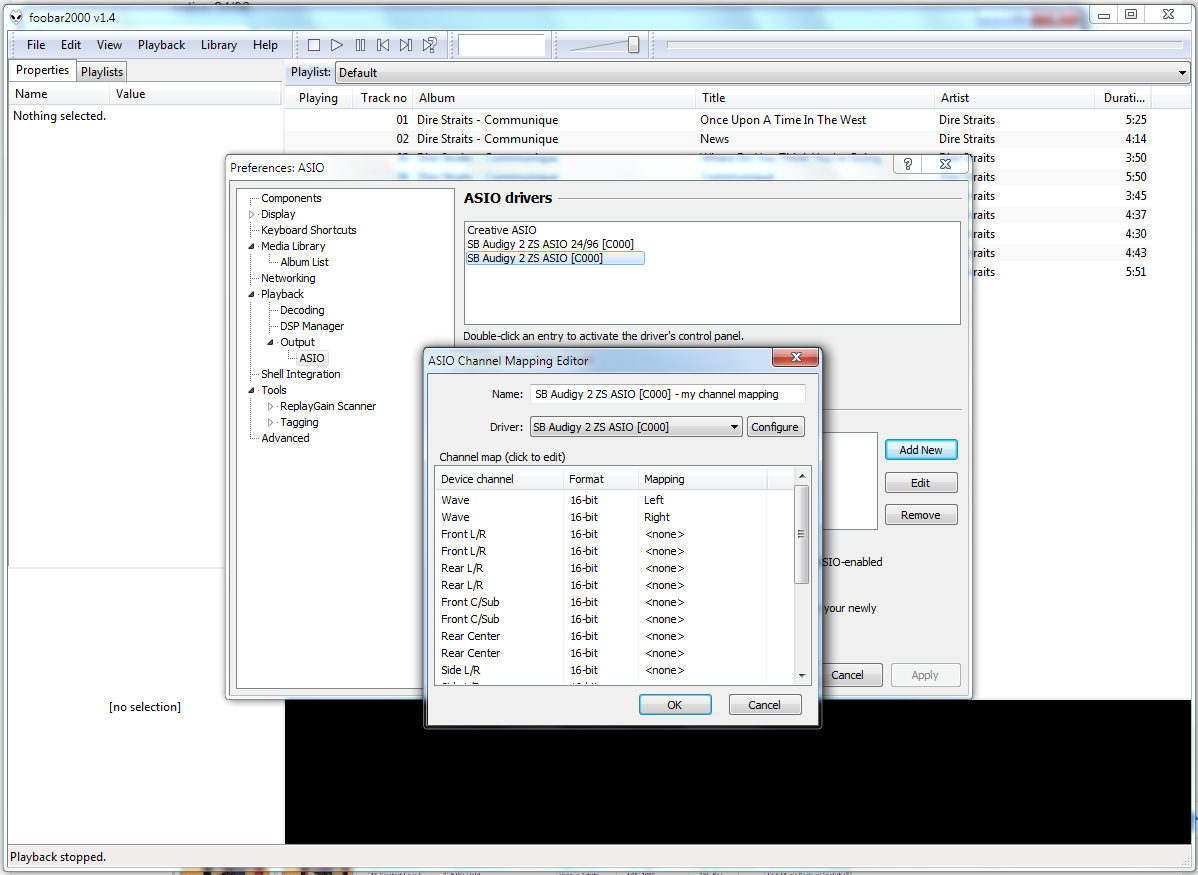Select Shell Integration tree item
Screen dimensions: 1198x875
point(300,374)
